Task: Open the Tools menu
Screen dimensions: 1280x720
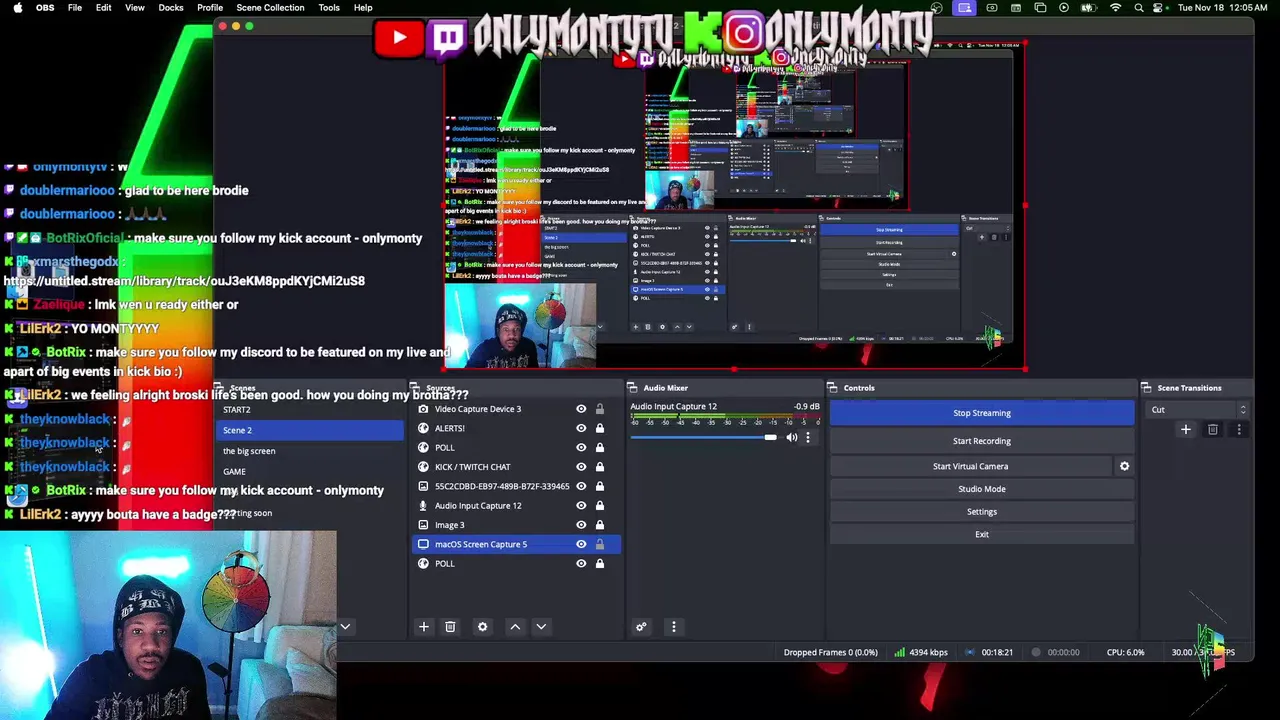Action: (329, 8)
